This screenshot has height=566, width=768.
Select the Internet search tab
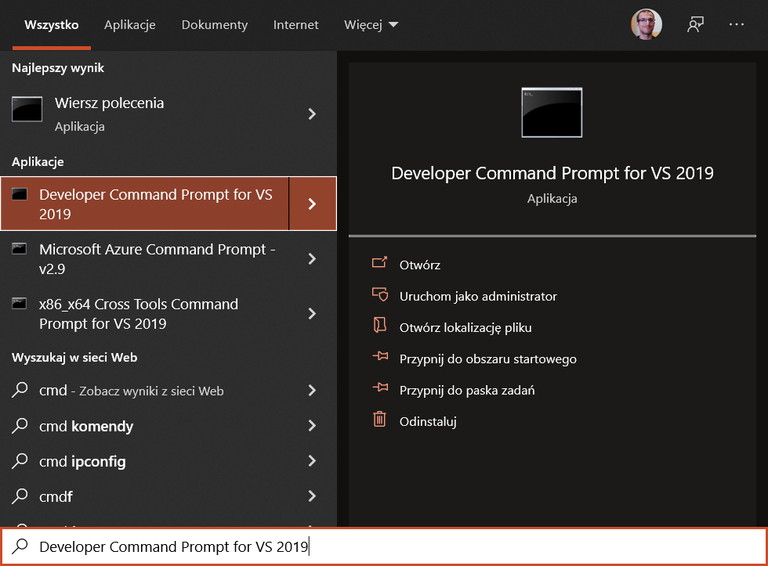(296, 25)
